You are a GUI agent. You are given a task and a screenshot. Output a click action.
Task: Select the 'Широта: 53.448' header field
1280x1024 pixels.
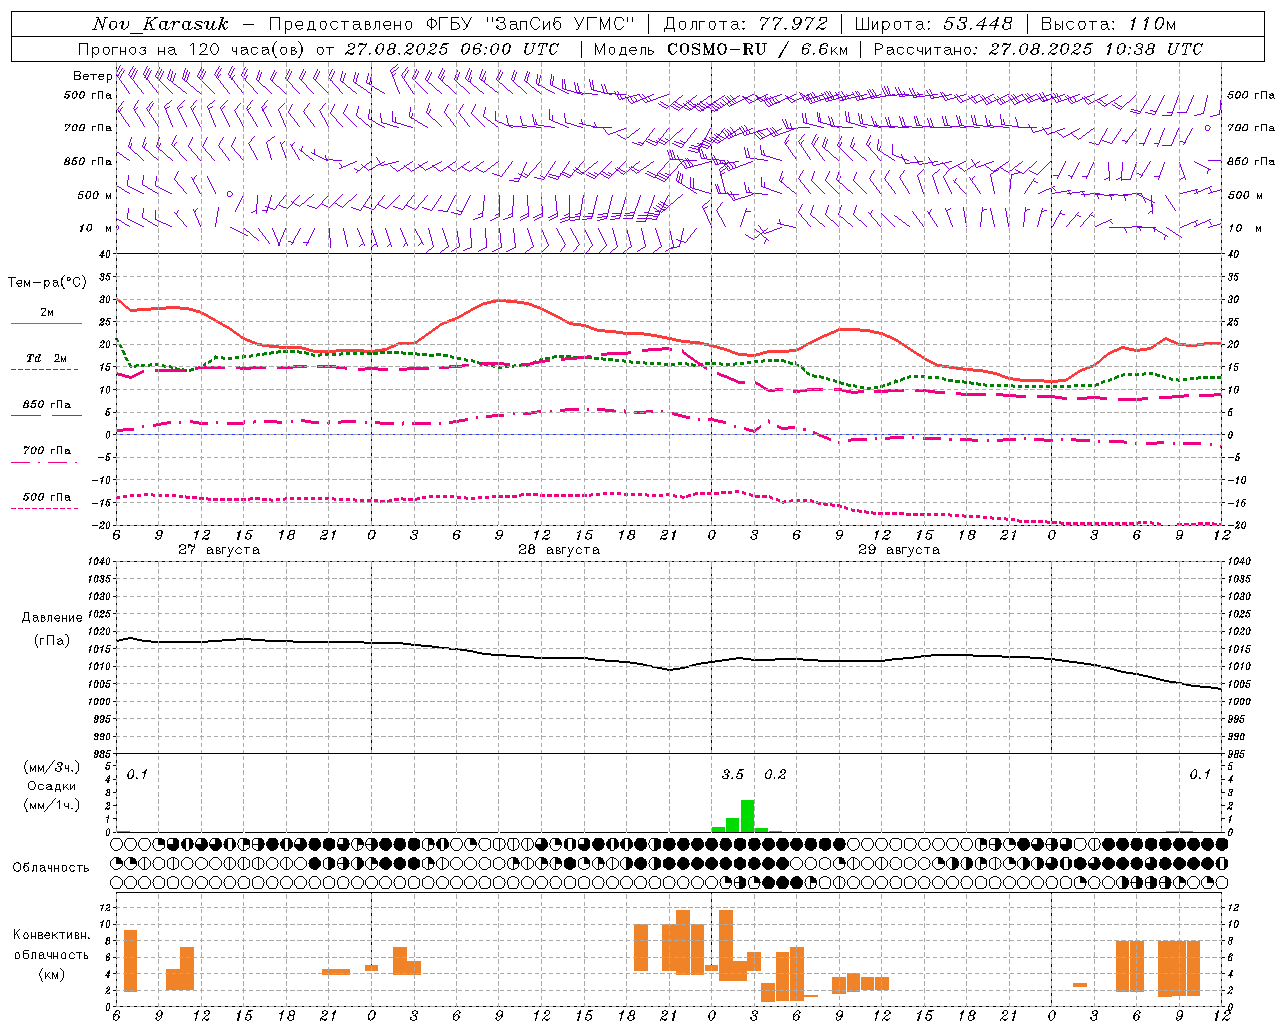pos(933,24)
